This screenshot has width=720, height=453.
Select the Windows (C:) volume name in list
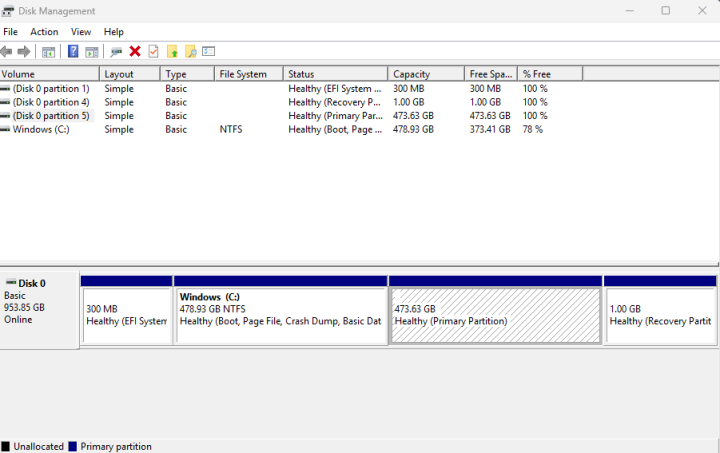[41, 130]
